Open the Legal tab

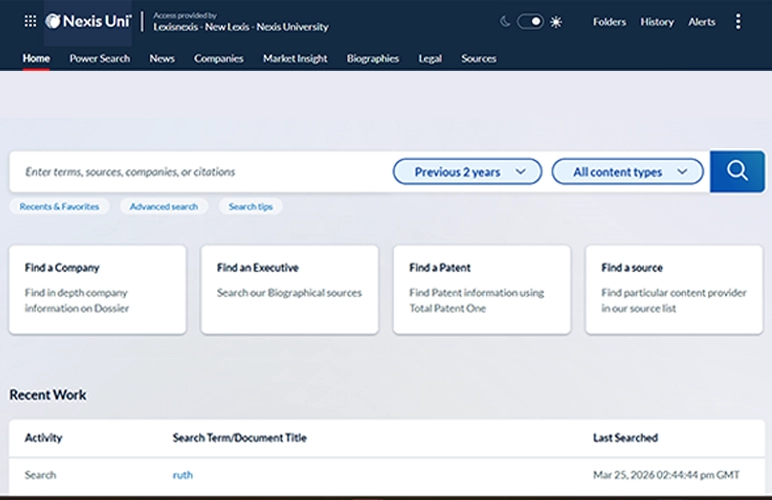[430, 59]
